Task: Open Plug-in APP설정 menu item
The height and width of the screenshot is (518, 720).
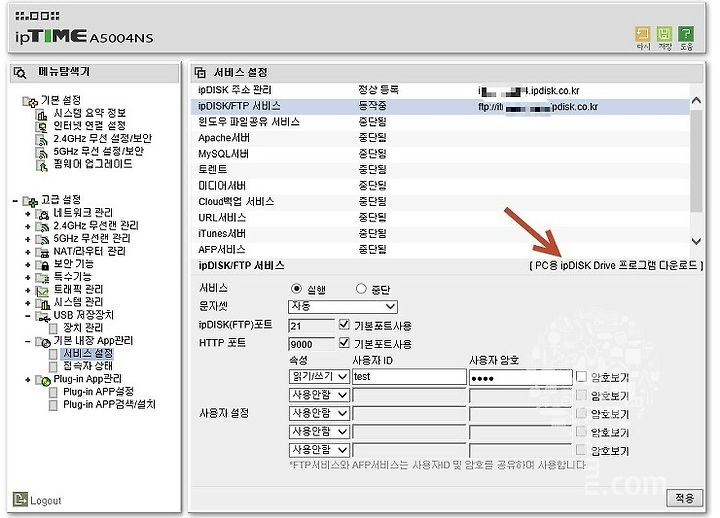Action: point(98,392)
